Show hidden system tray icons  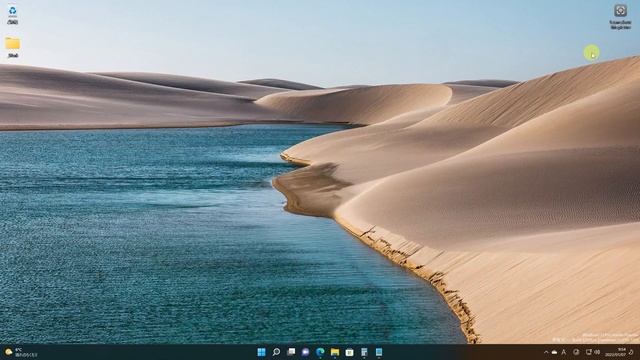[x=546, y=352]
